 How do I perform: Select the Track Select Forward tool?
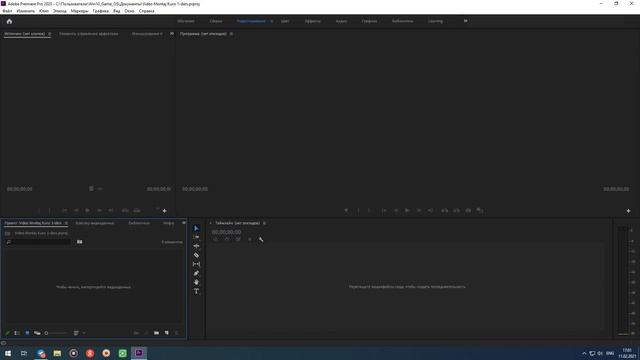click(196, 237)
